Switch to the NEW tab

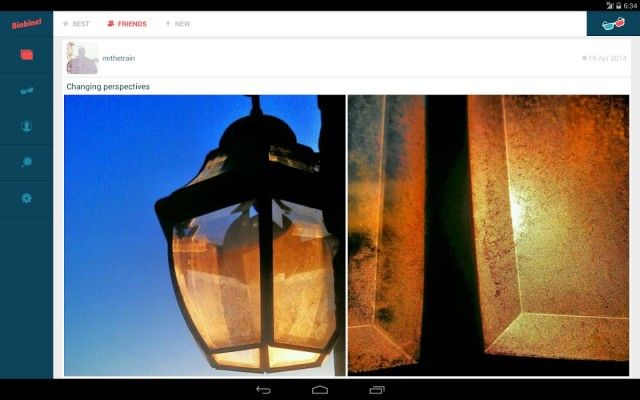178,24
